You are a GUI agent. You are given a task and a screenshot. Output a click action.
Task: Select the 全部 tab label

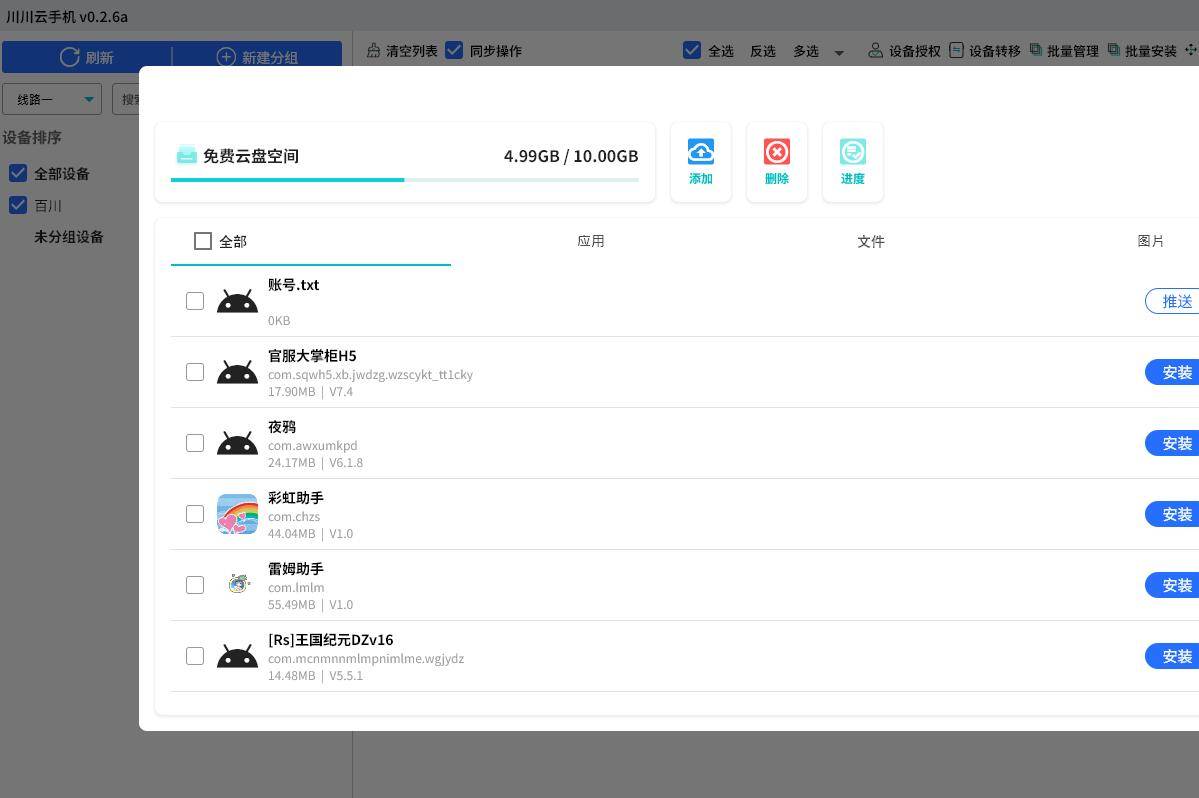tap(232, 242)
